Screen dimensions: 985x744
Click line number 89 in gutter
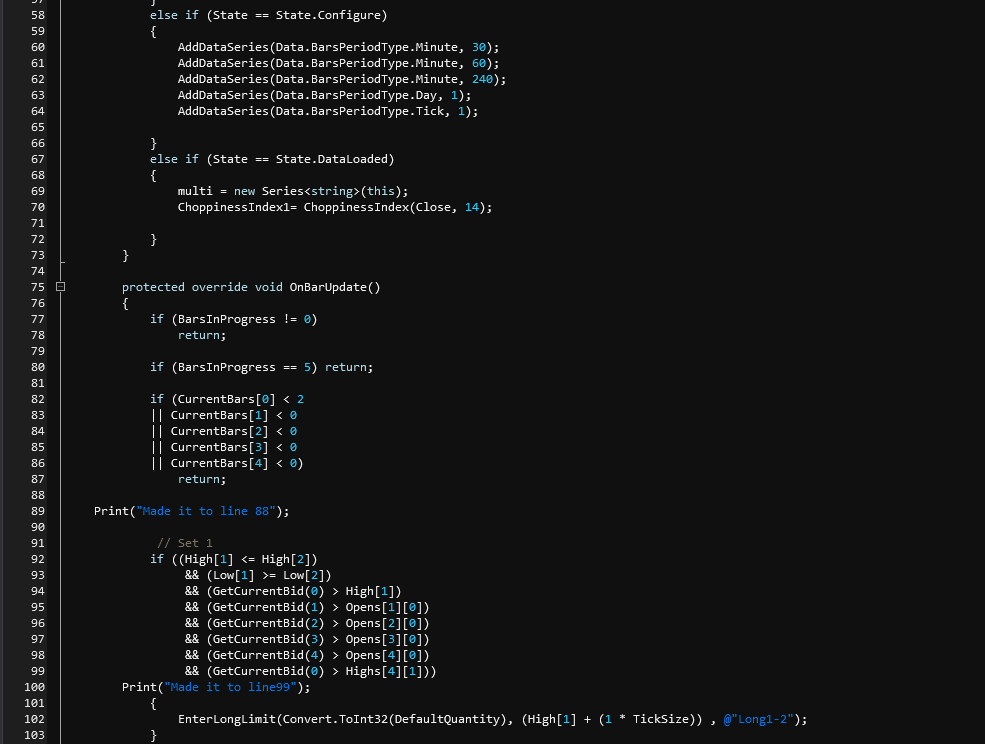38,511
